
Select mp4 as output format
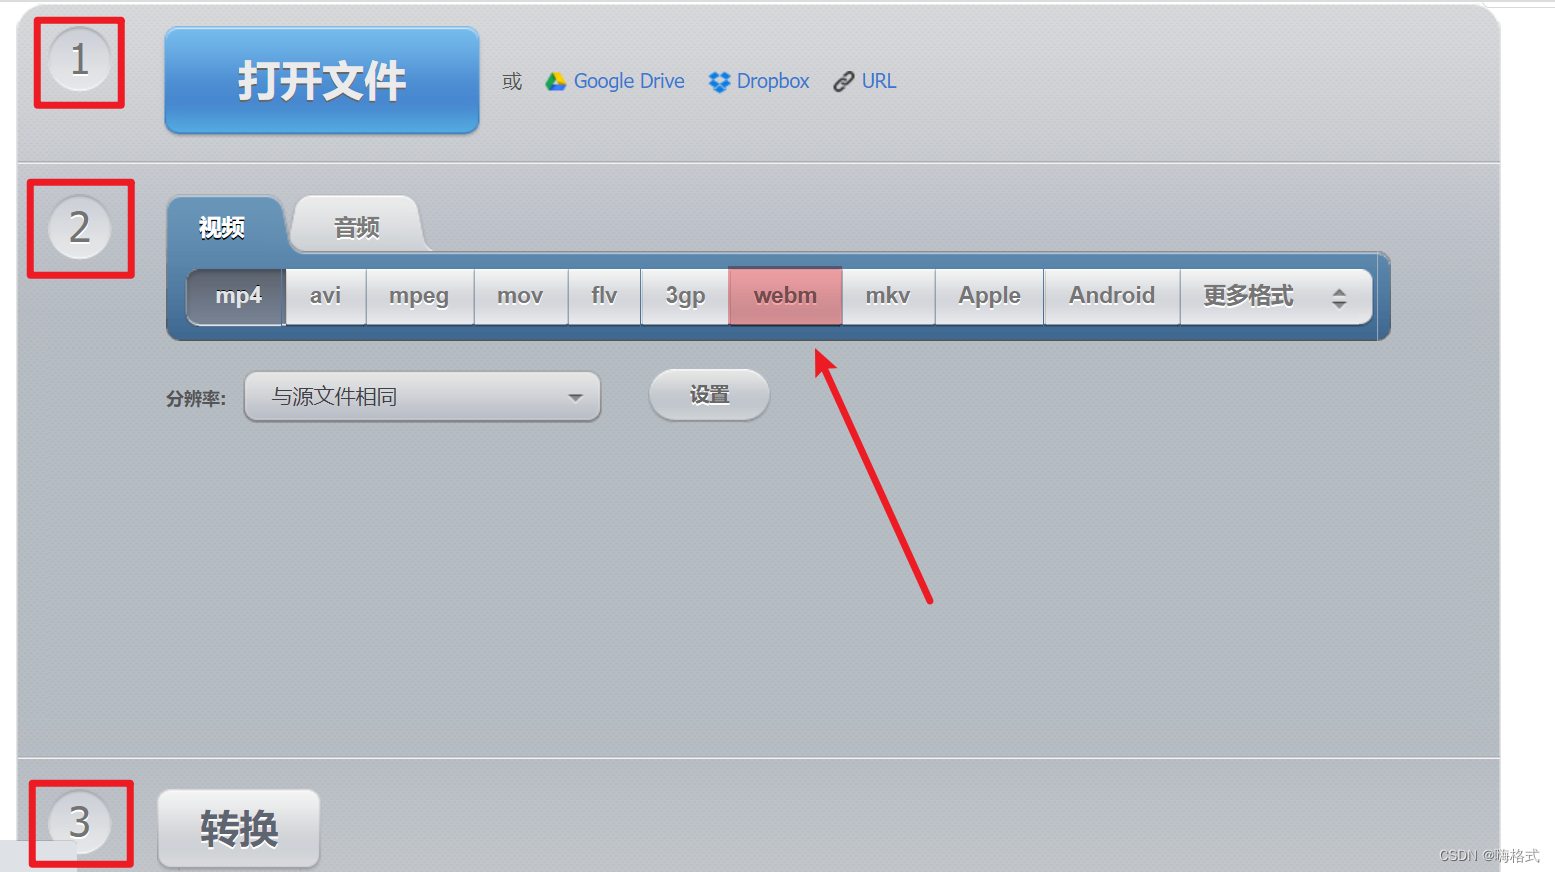click(x=236, y=296)
